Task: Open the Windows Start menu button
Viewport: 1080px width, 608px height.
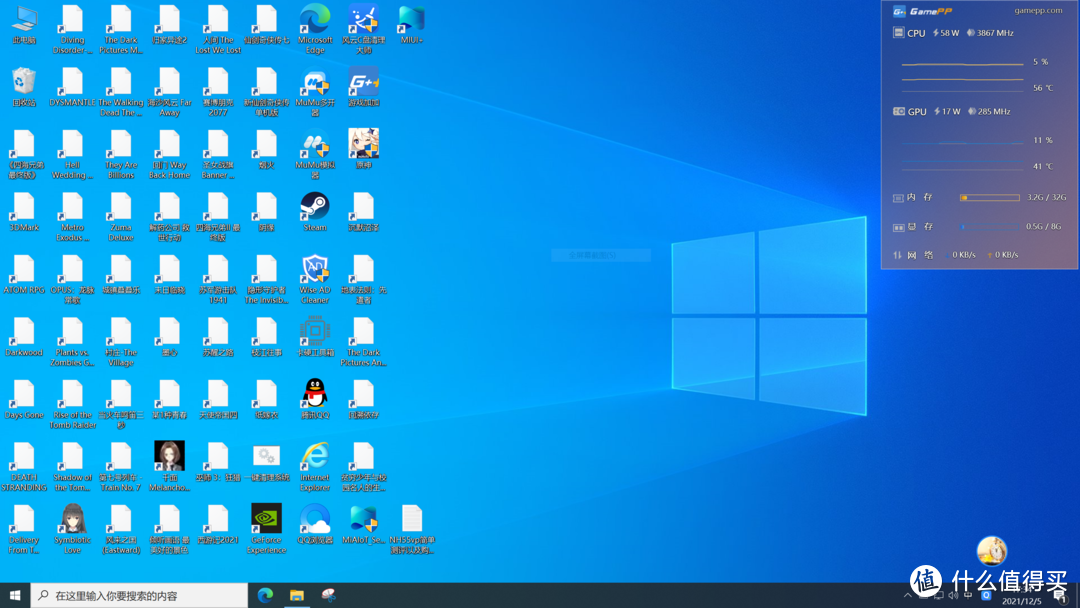Action: tap(15, 595)
